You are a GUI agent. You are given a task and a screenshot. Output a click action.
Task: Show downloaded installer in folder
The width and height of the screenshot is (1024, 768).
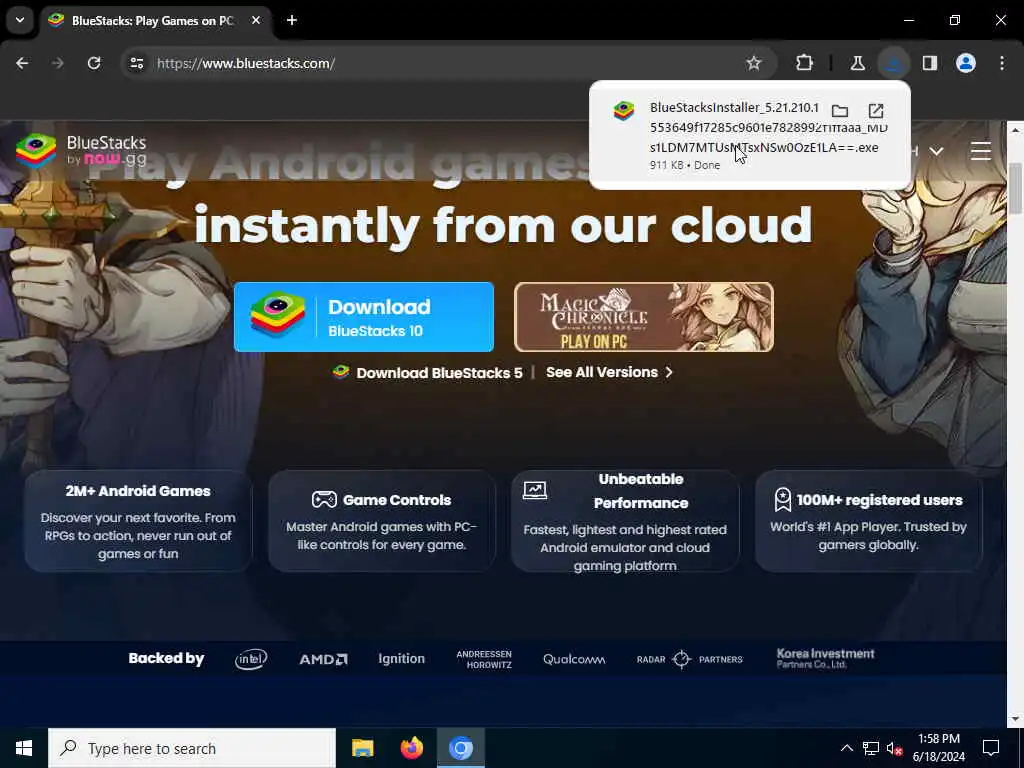pyautogui.click(x=840, y=110)
